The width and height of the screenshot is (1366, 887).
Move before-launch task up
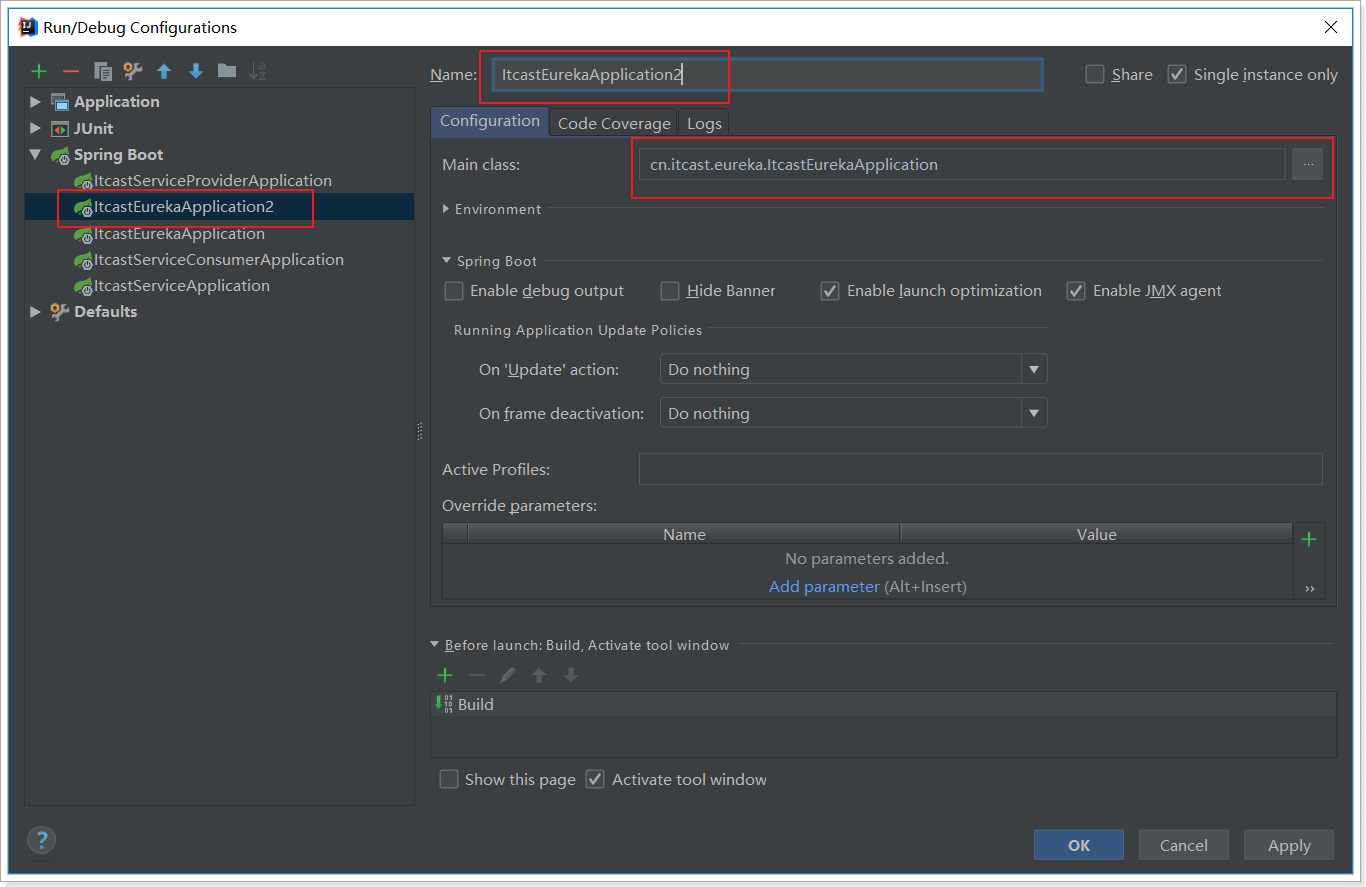pyautogui.click(x=539, y=675)
